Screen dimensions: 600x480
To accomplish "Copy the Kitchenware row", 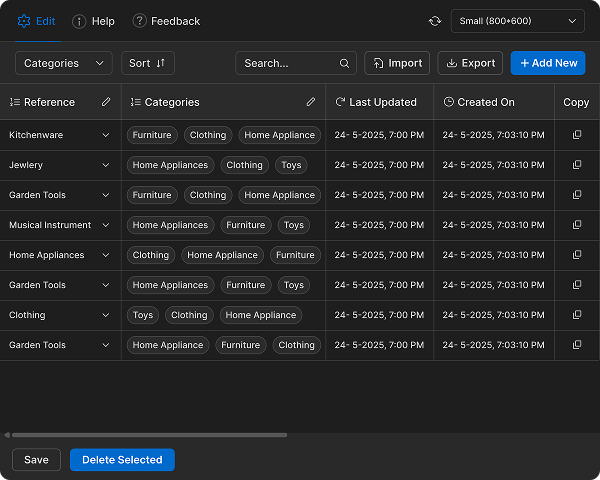I will point(577,135).
